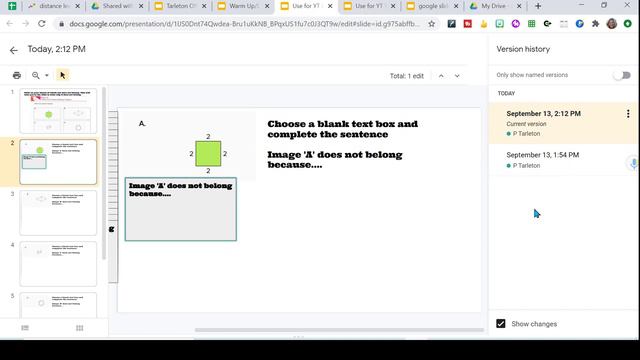Click the address bar URL
The width and height of the screenshot is (640, 360).
244,24
